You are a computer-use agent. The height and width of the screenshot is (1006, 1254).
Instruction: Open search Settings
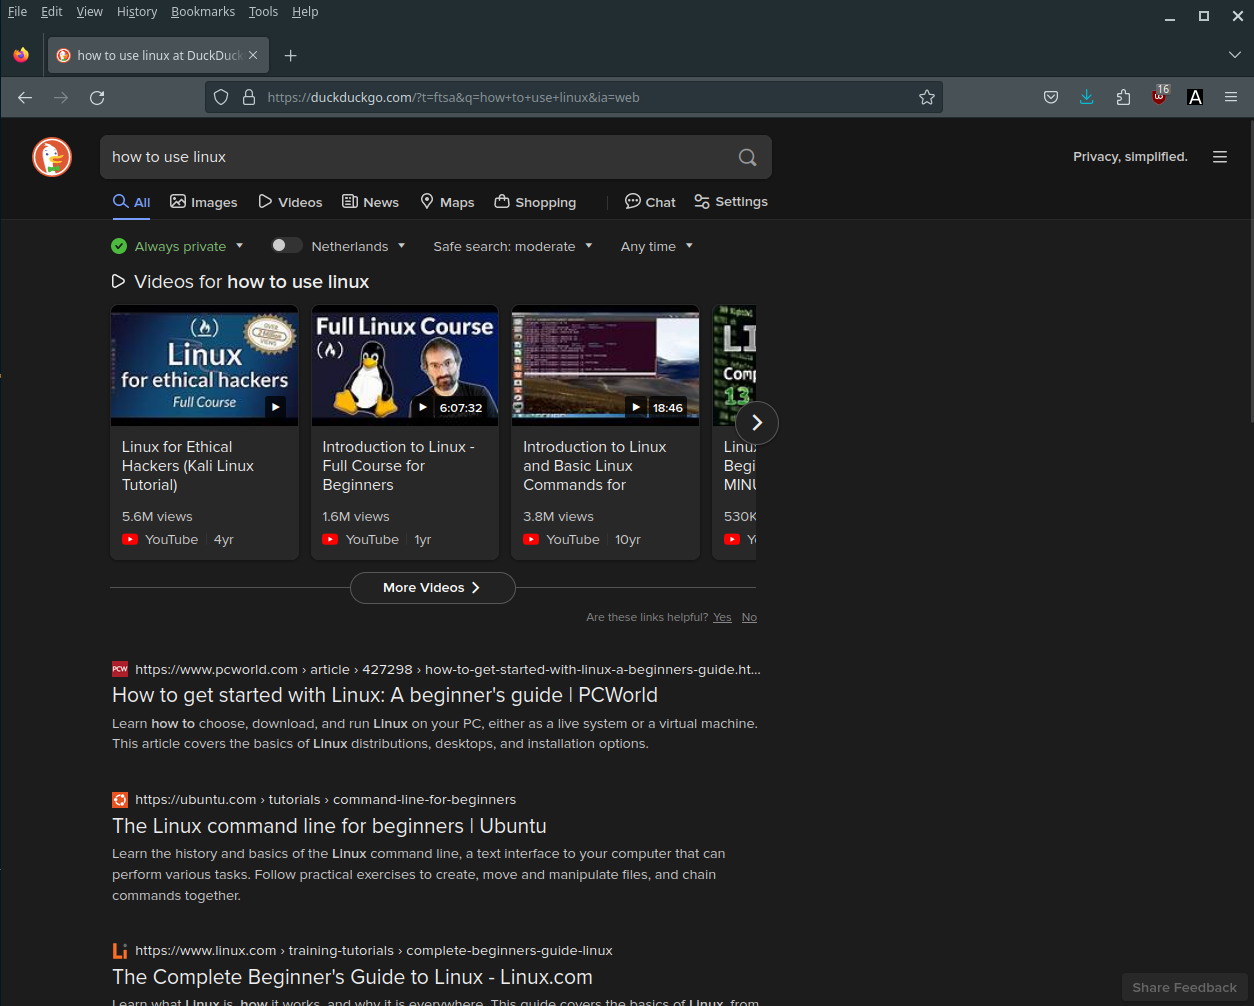(x=731, y=202)
